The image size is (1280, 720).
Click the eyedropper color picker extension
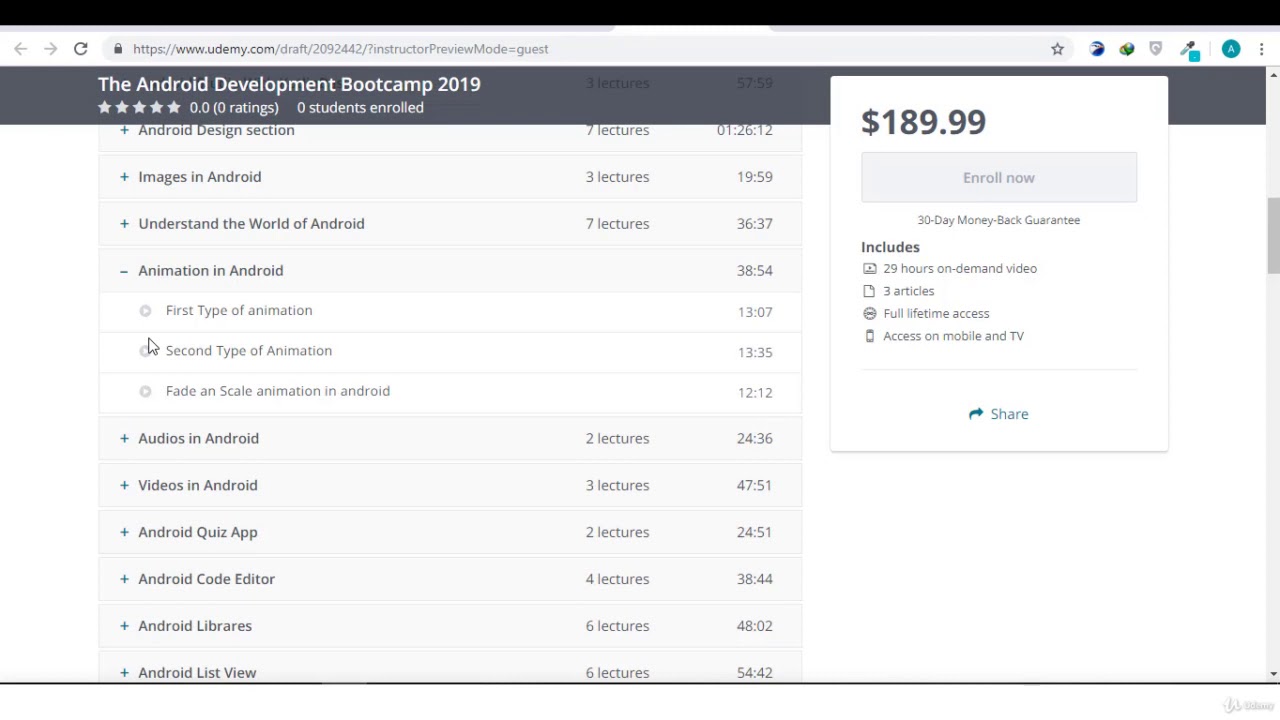coord(1188,49)
